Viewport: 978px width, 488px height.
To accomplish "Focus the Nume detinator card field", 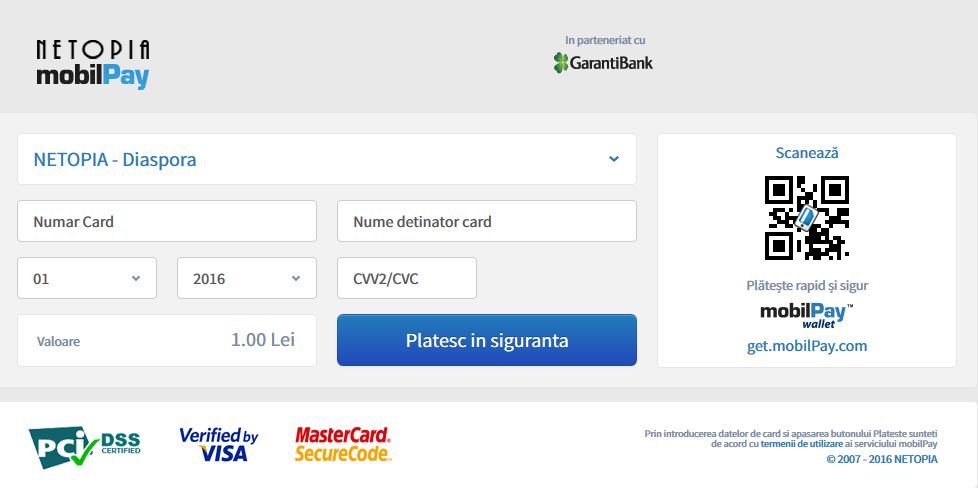I will click(487, 221).
